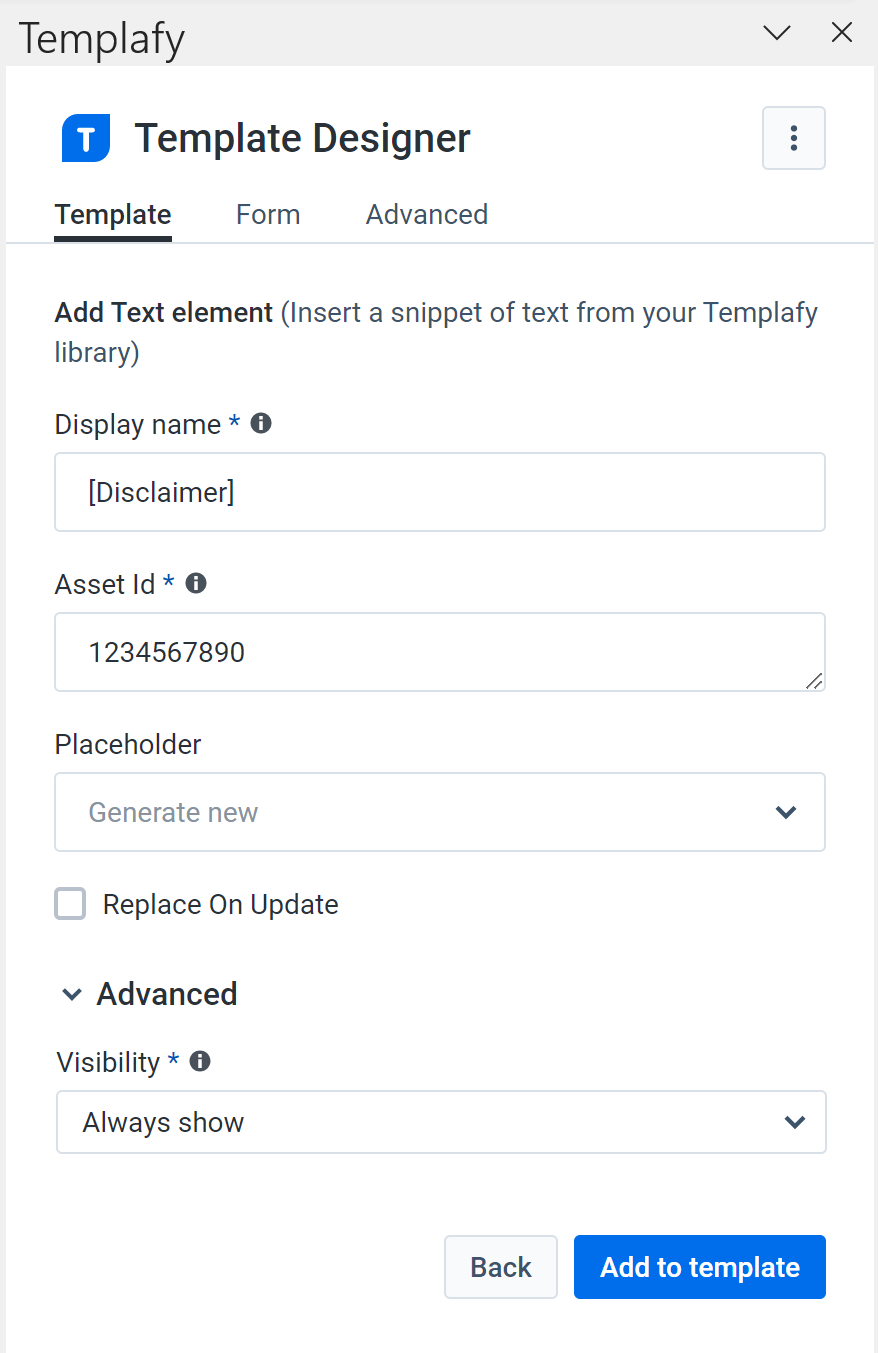Collapse the Templafy panel using the chevron
The image size is (878, 1353).
point(776,32)
